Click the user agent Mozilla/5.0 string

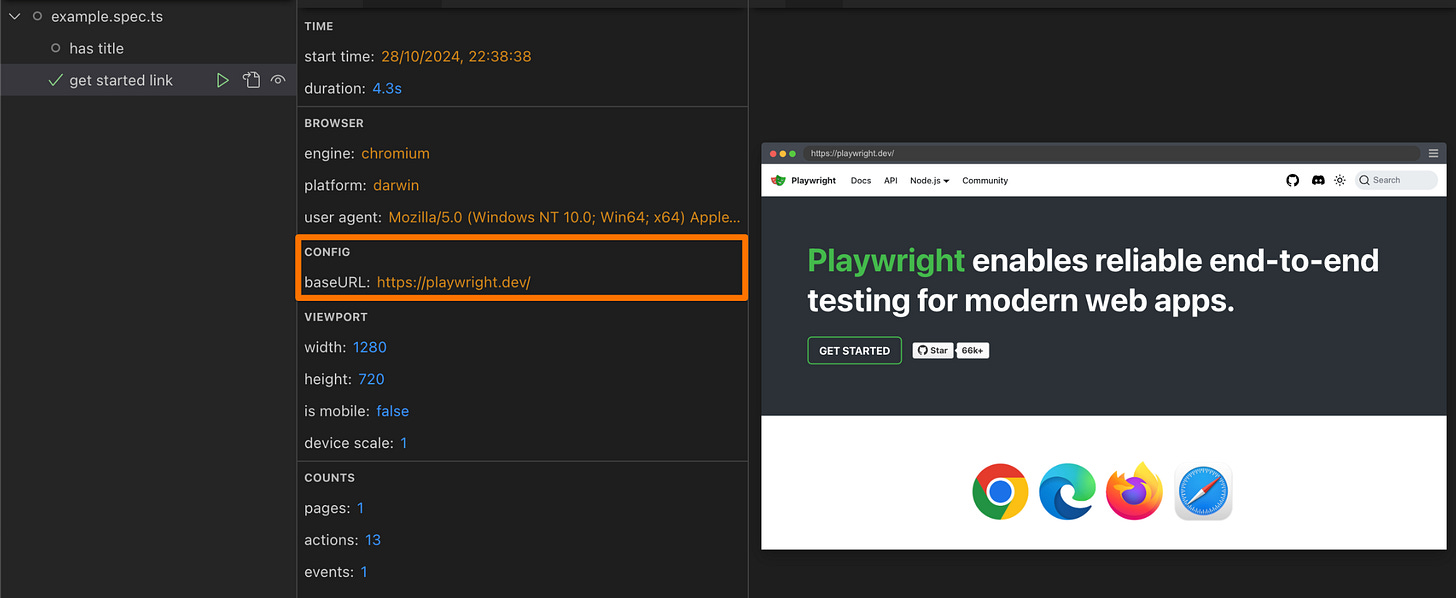coord(564,217)
